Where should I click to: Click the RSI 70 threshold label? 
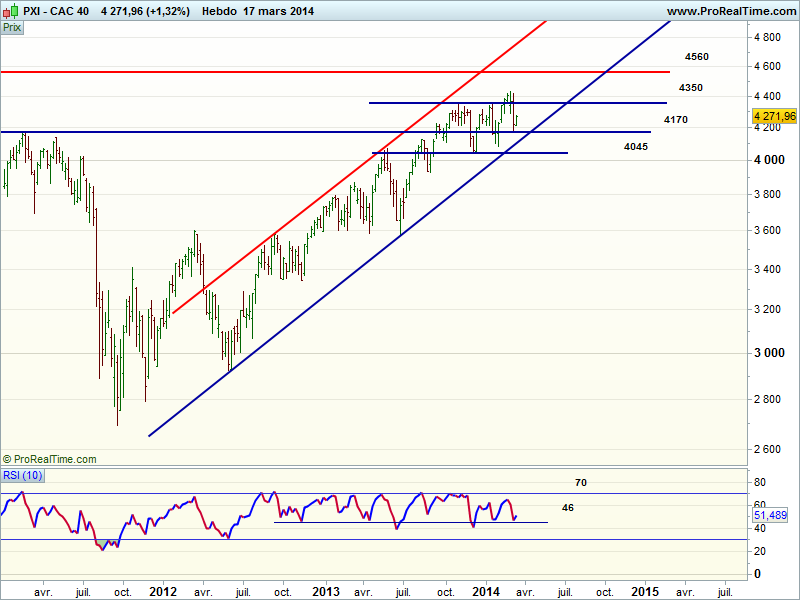(581, 483)
